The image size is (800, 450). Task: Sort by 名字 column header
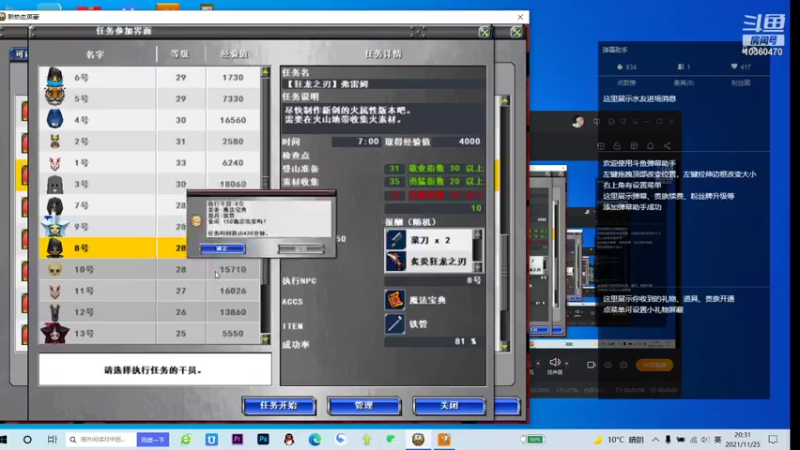tap(95, 54)
